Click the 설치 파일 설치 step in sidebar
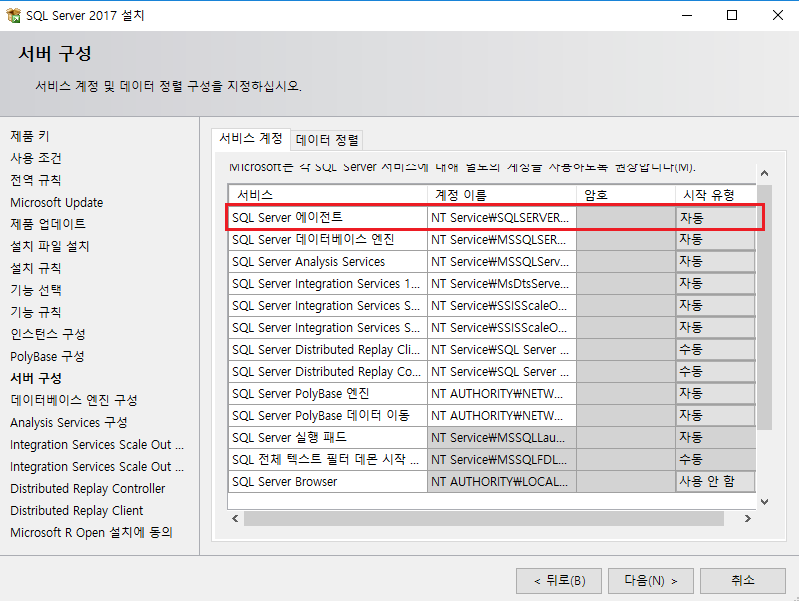This screenshot has height=601, width=799. click(x=50, y=246)
